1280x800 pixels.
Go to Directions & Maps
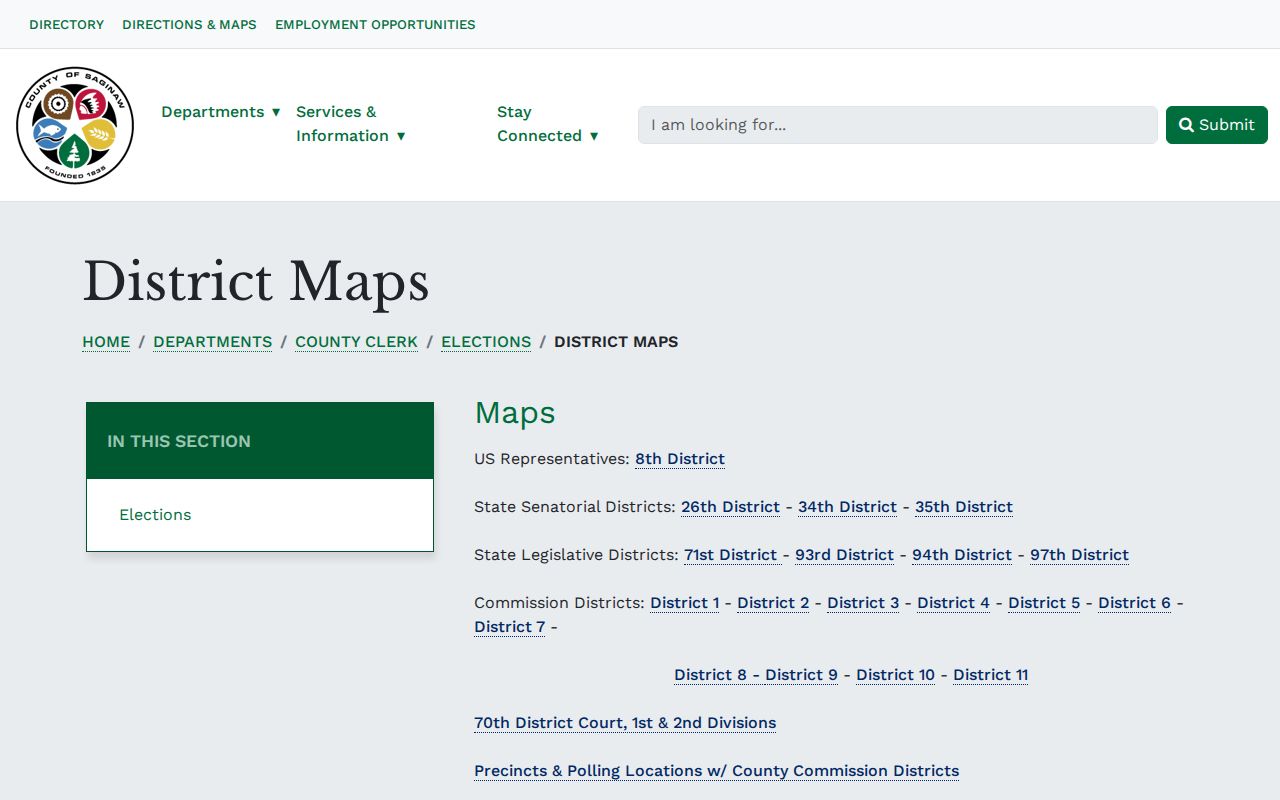tap(189, 24)
